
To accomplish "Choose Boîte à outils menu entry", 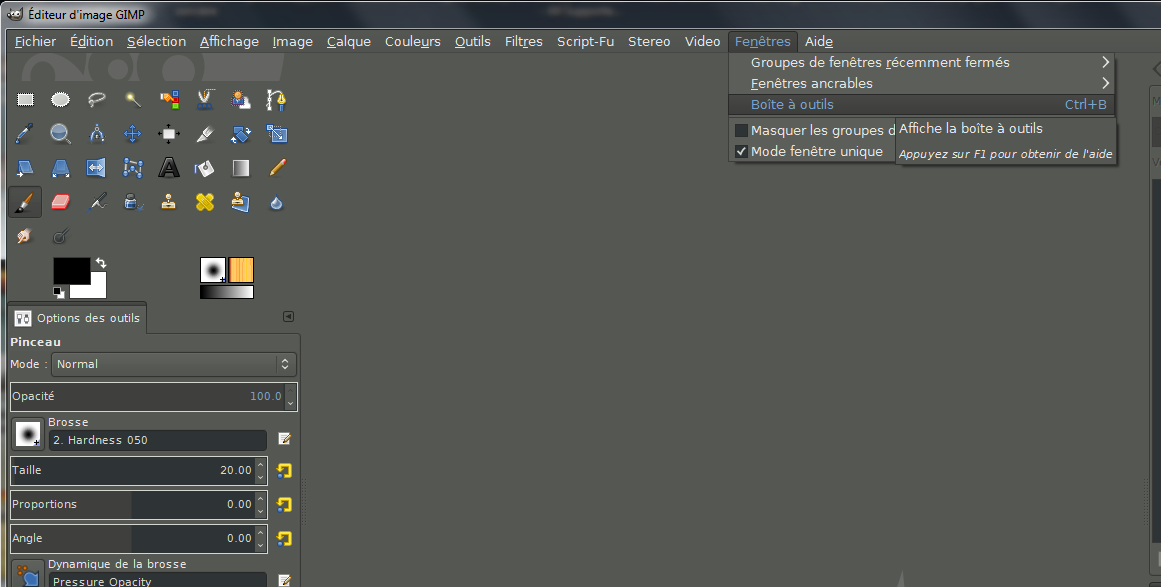I will point(921,104).
